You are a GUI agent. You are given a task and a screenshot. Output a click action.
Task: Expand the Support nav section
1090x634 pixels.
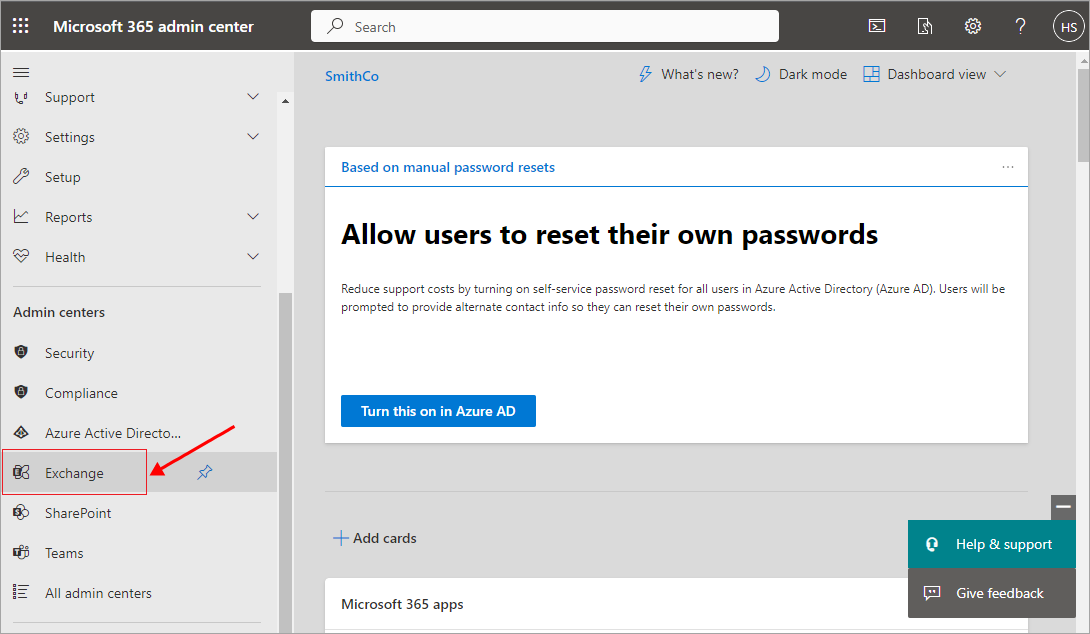(x=253, y=97)
